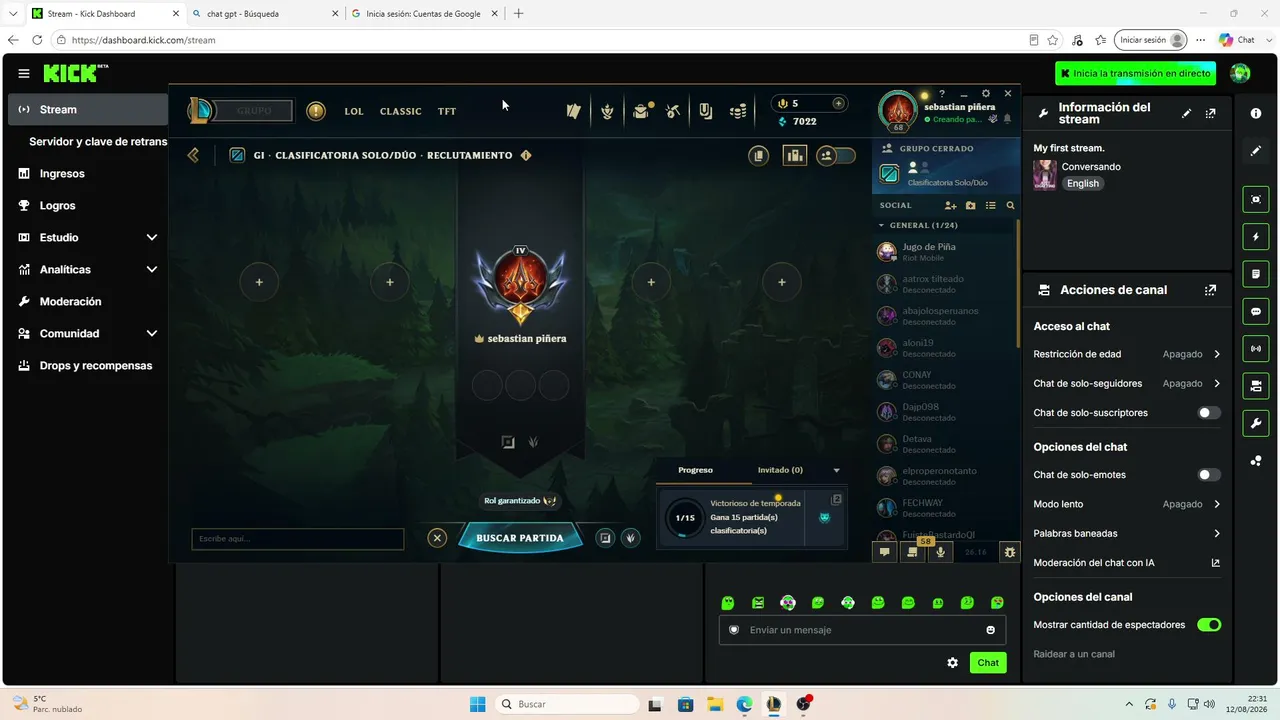Select TFT in League client navigation
1280x720 pixels.
pos(447,111)
